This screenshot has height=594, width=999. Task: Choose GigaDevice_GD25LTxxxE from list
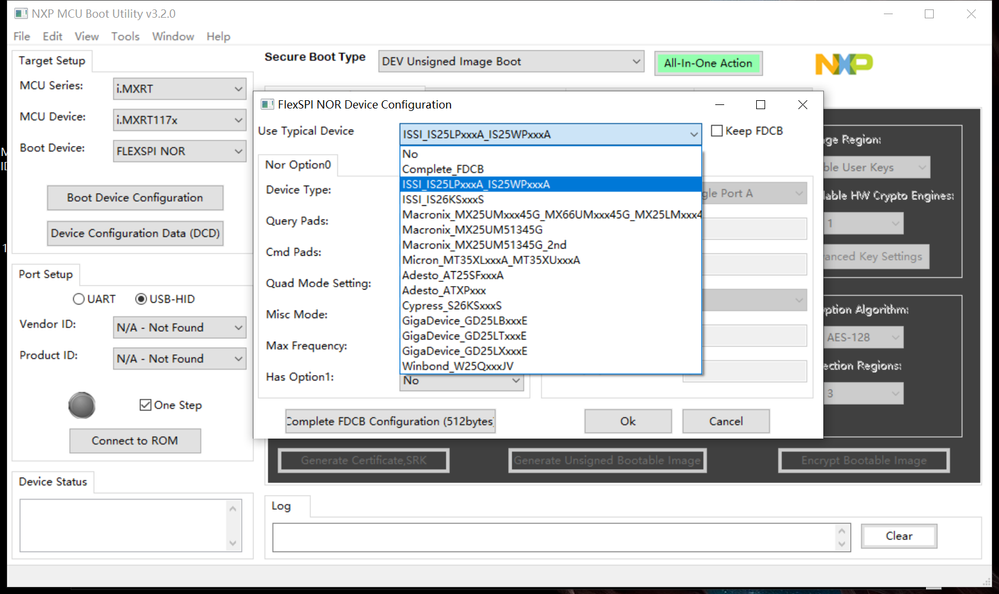pyautogui.click(x=550, y=336)
